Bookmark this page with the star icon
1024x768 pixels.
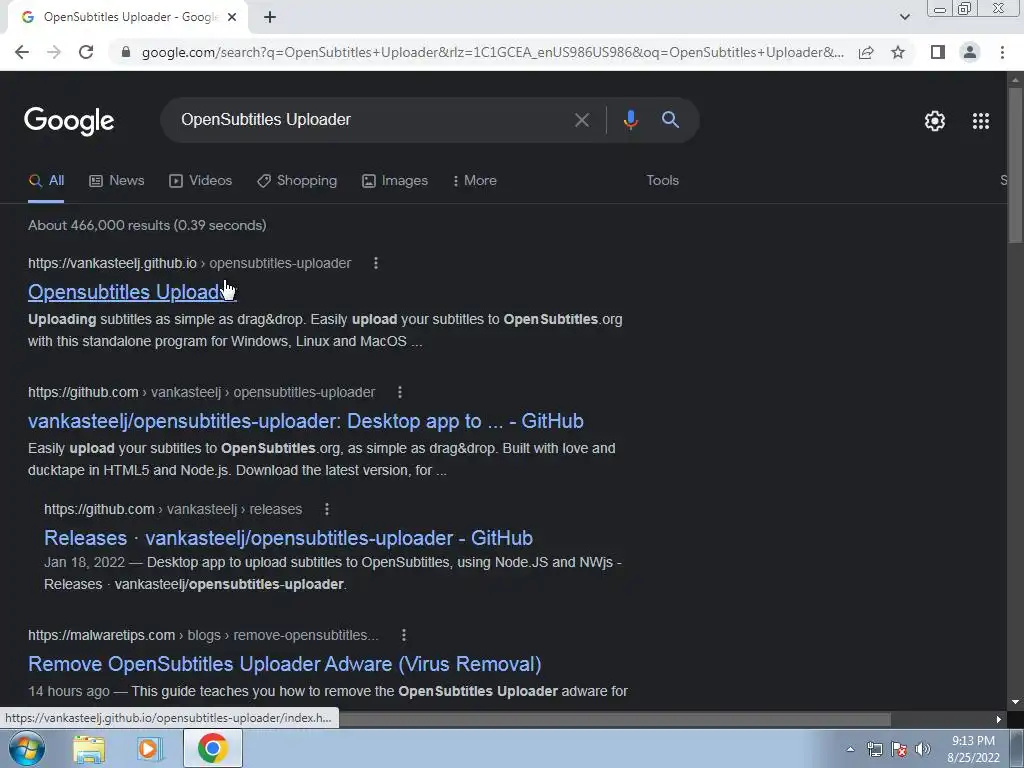click(x=898, y=52)
